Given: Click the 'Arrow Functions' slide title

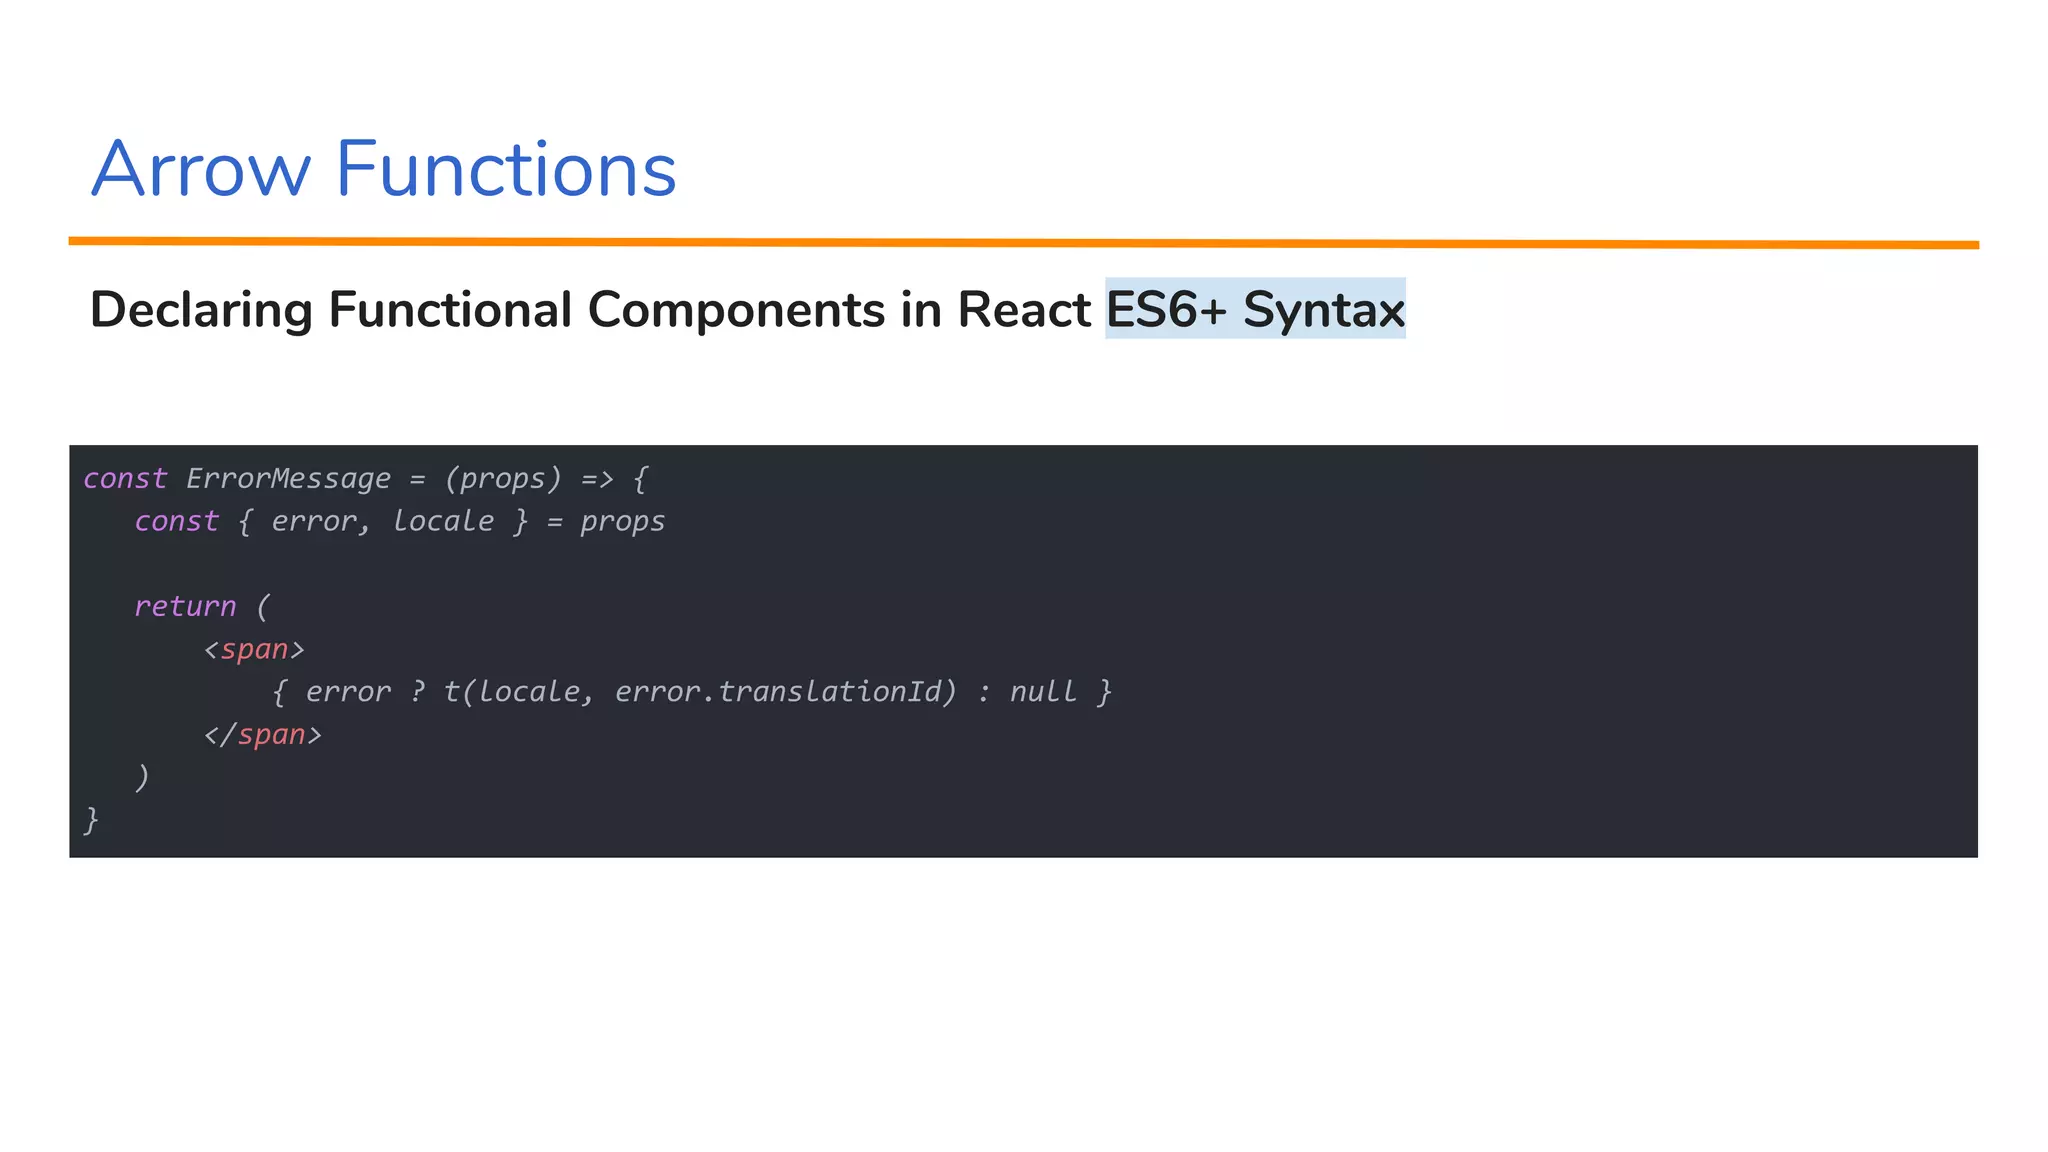Looking at the screenshot, I should (x=384, y=168).
